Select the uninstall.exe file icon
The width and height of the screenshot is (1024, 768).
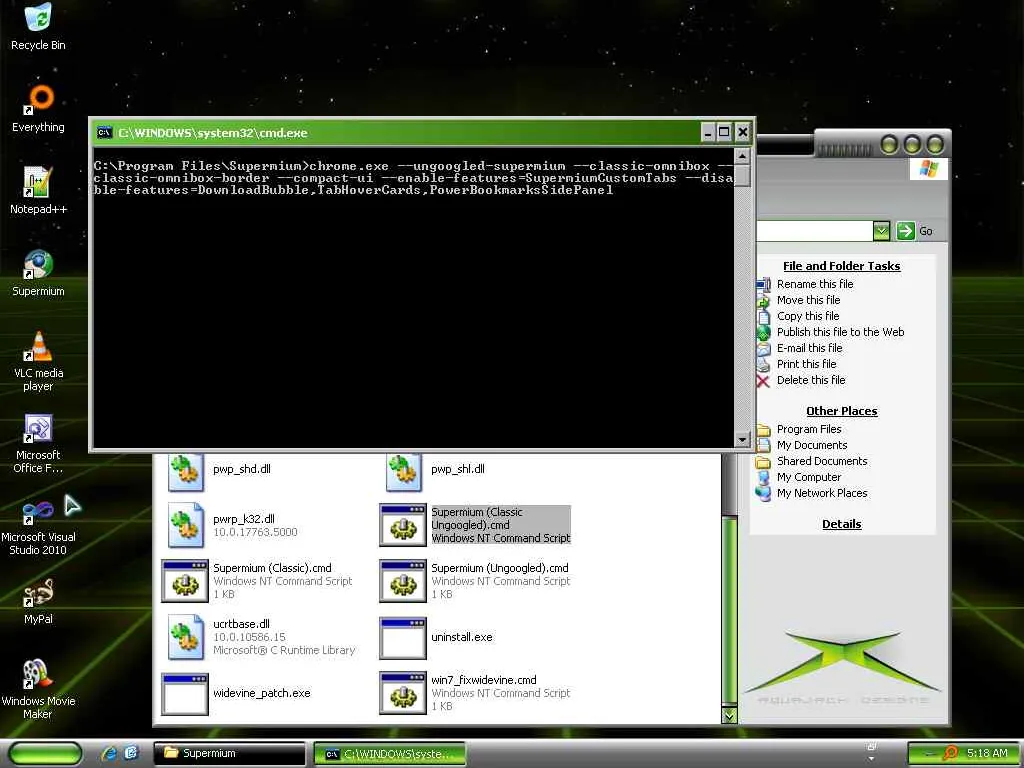(403, 637)
